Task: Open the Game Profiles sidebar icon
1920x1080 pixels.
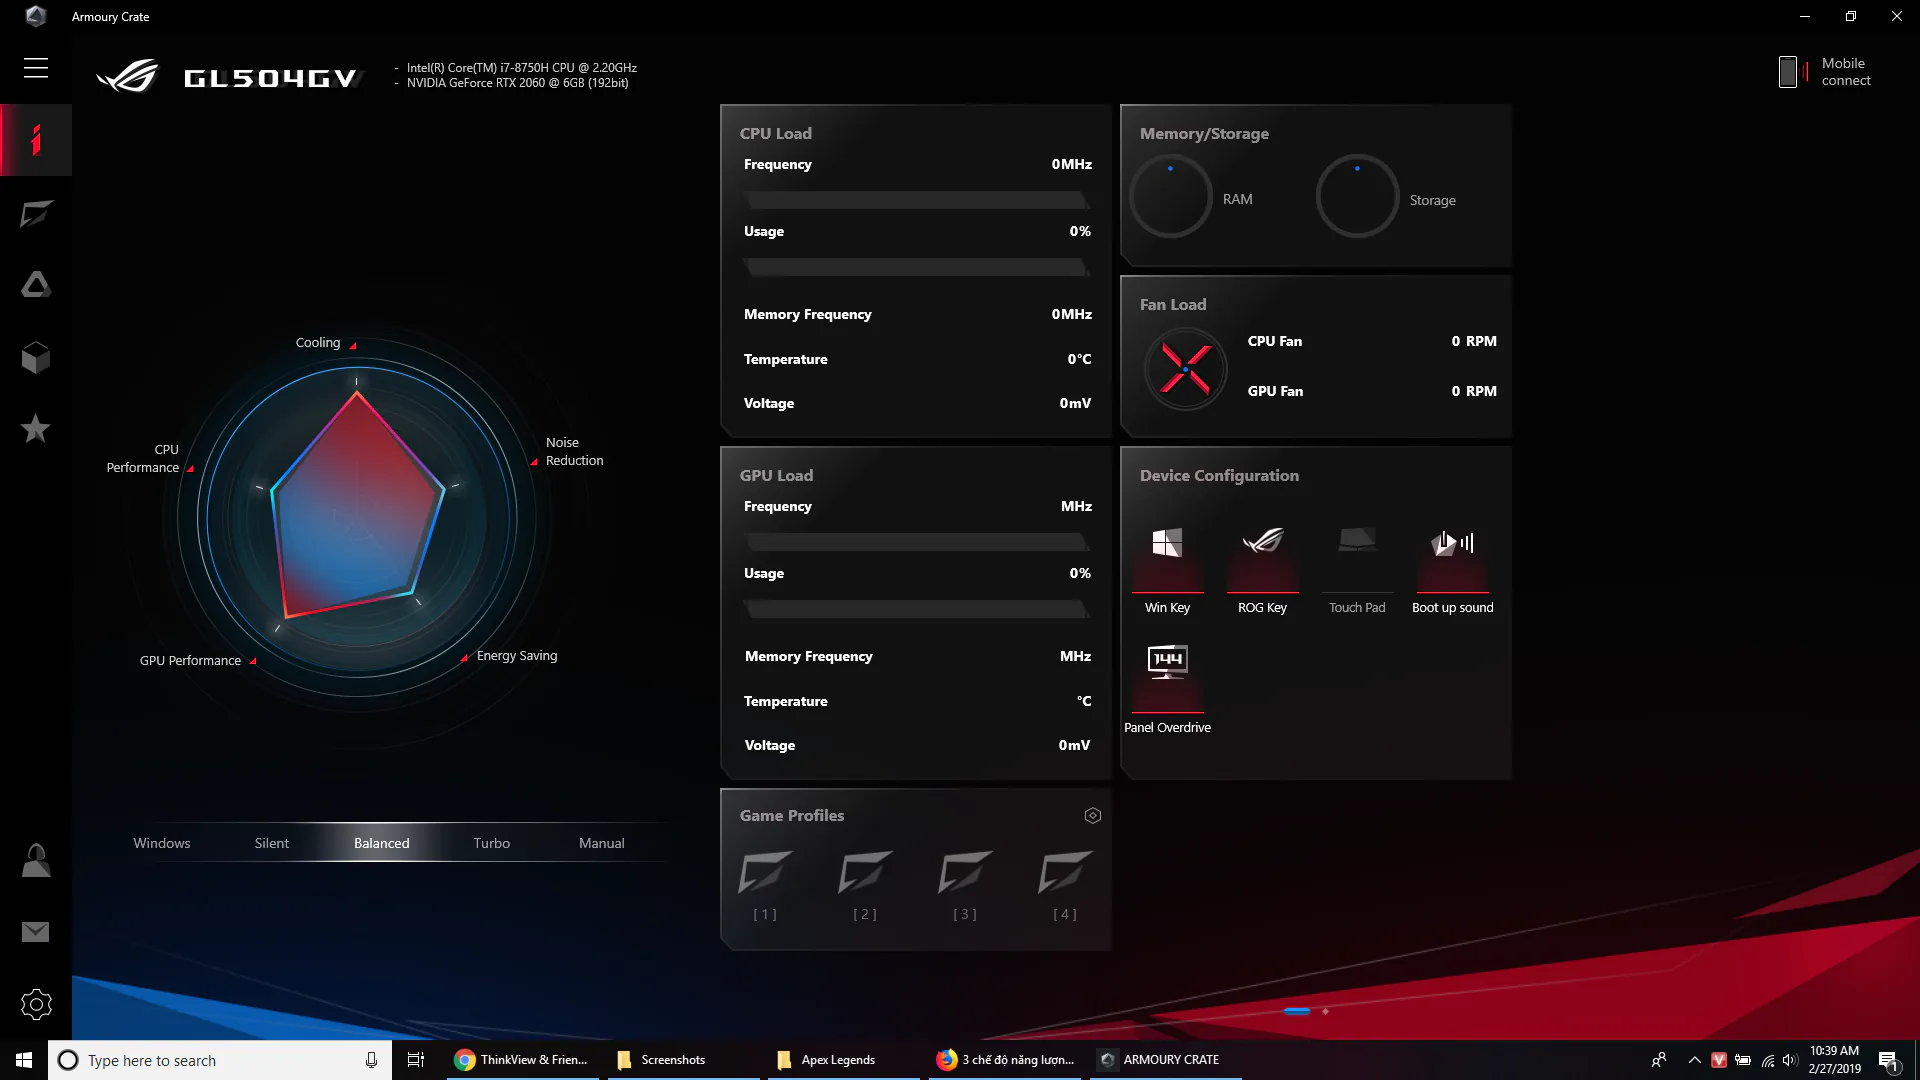Action: [36, 213]
